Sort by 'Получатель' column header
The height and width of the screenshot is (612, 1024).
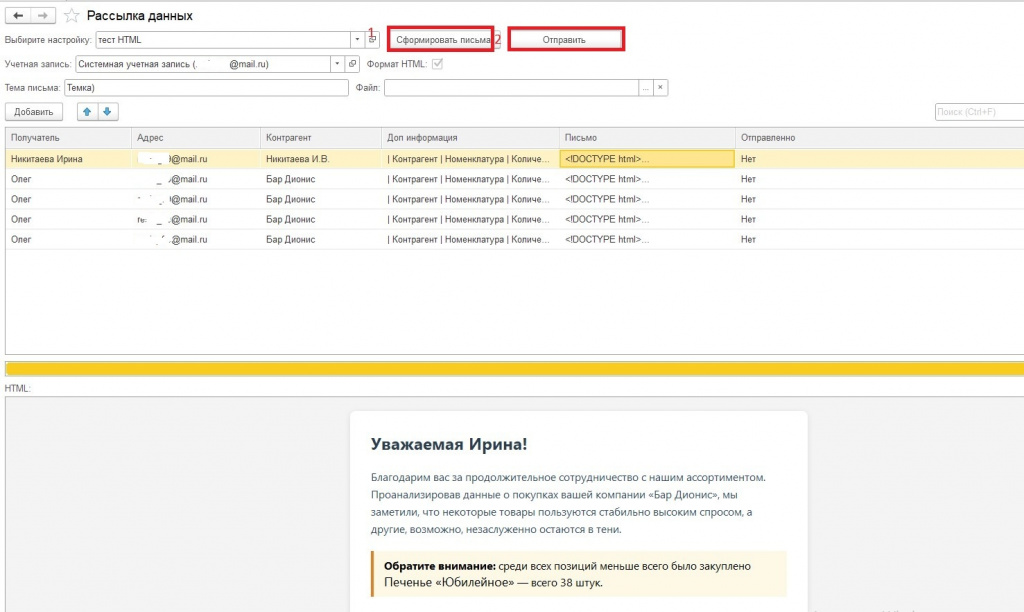click(68, 138)
